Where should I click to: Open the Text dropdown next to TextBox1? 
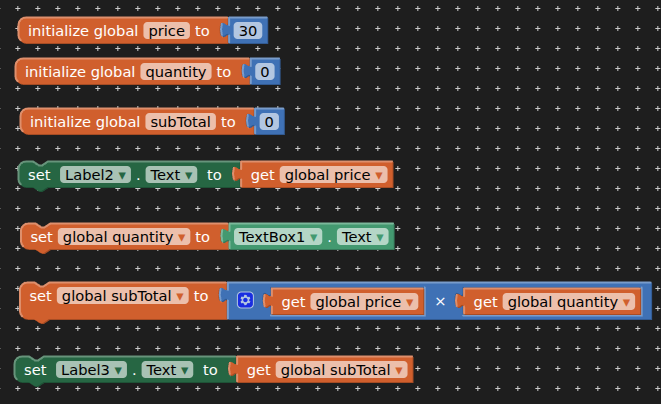363,237
